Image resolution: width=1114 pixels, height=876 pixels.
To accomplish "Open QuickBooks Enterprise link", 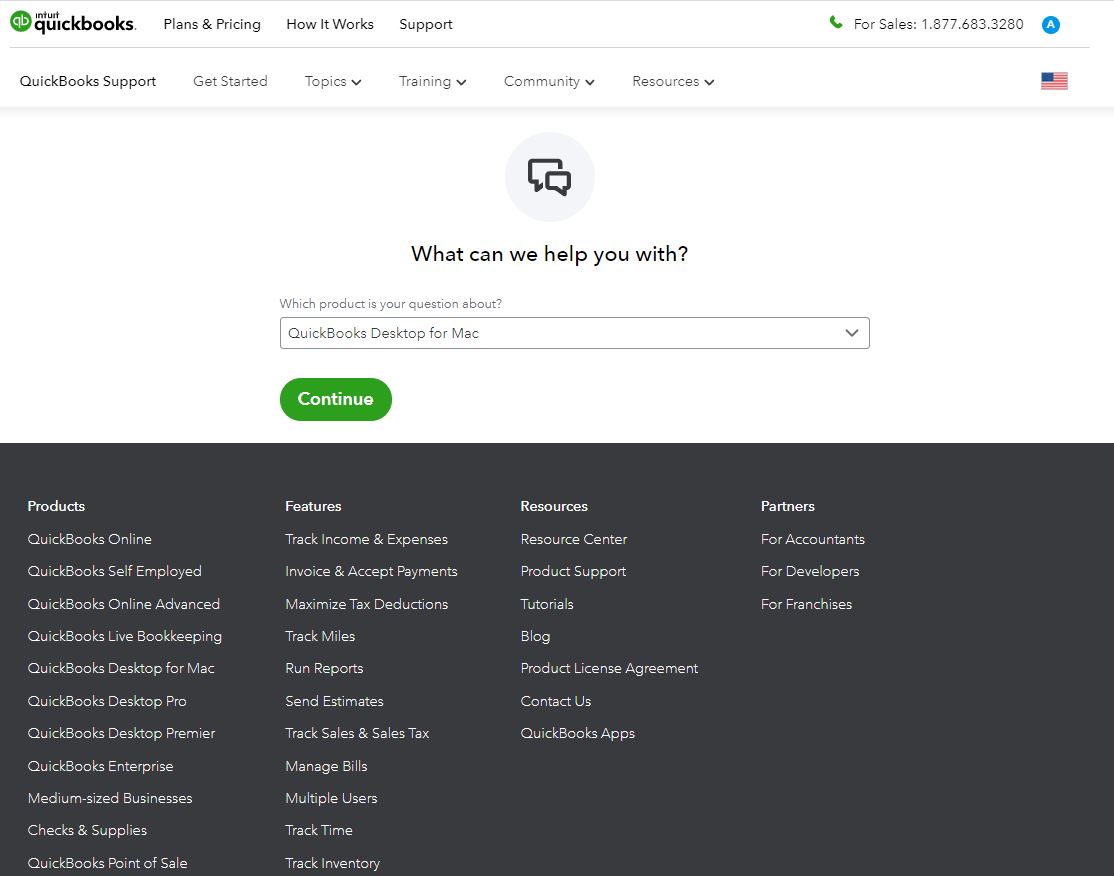I will tap(100, 766).
